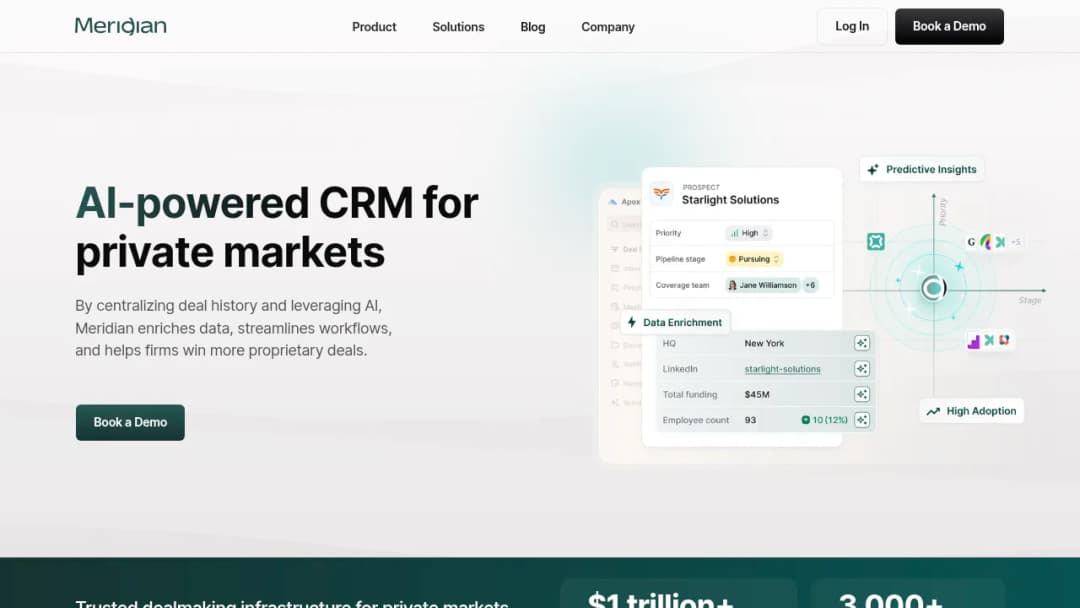Click the "Stage" axis label
The width and height of the screenshot is (1080, 608).
[1030, 300]
